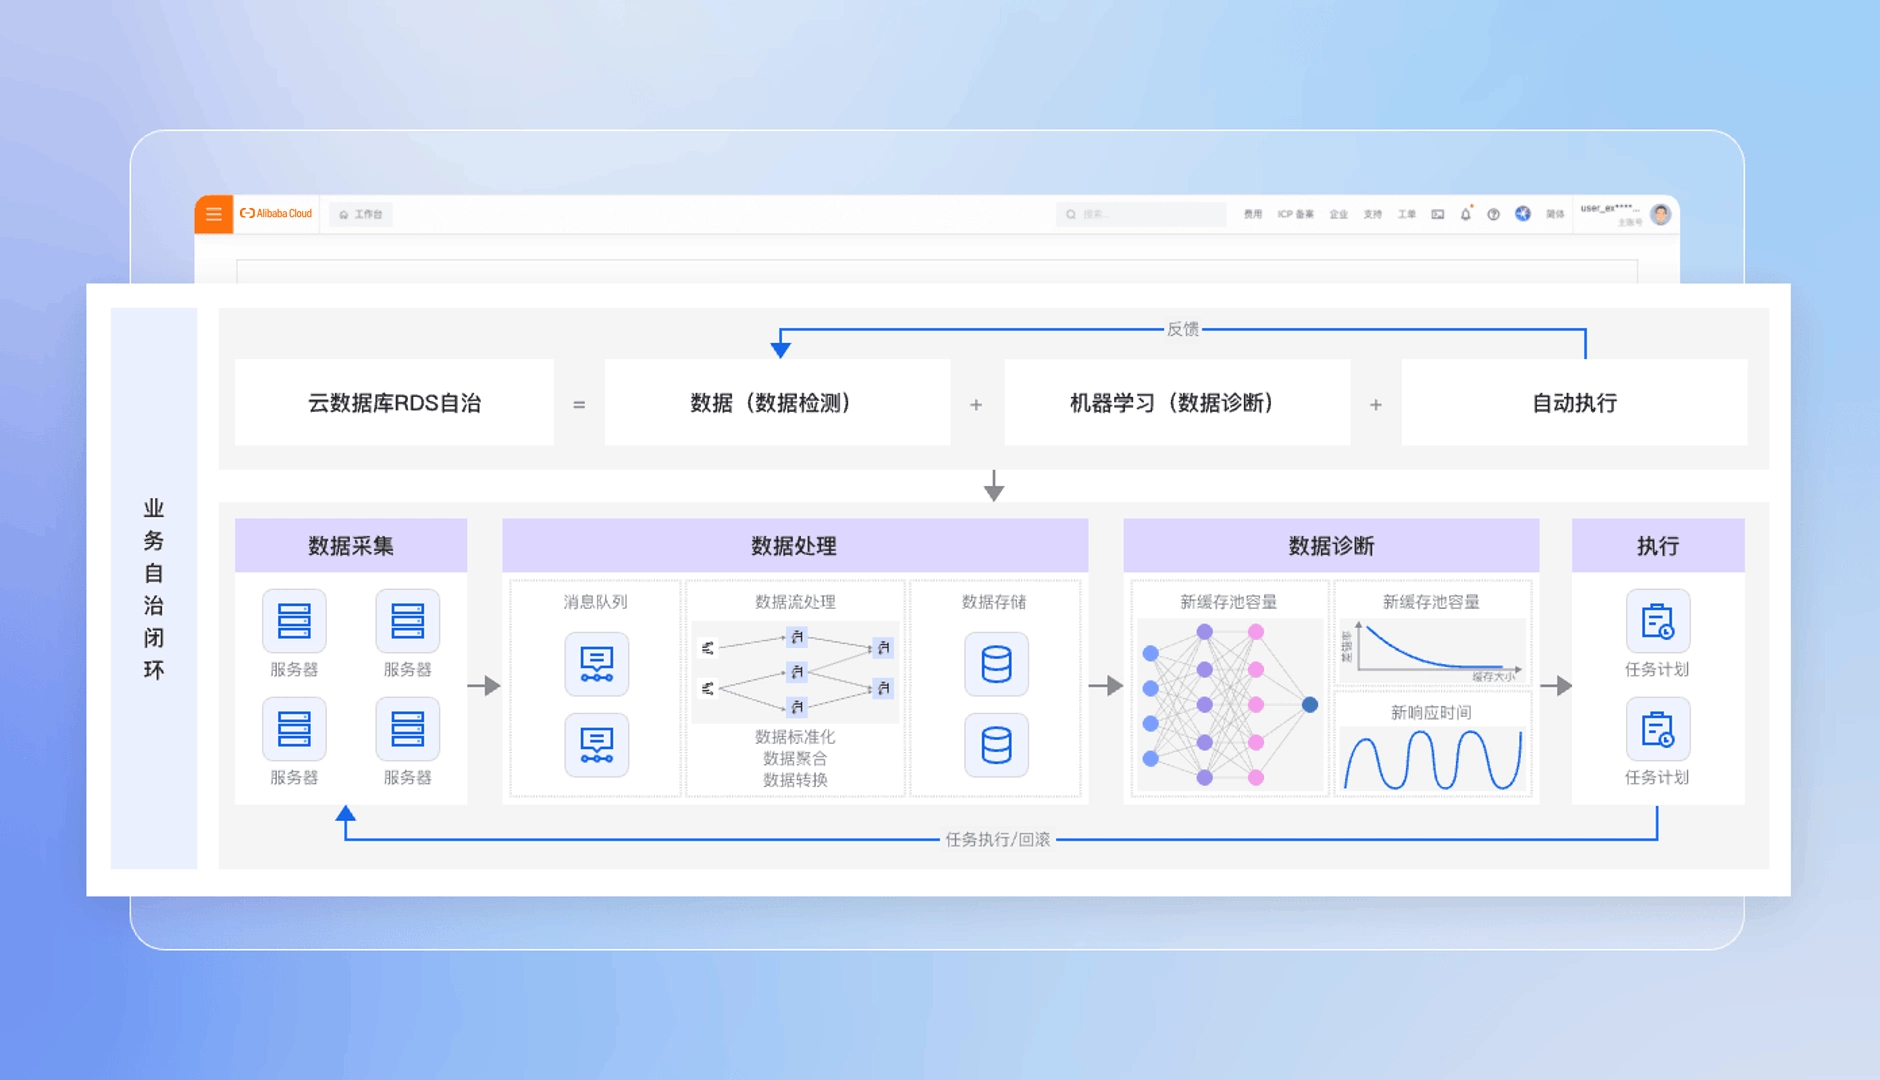Open the 企业 menu
This screenshot has width=1880, height=1080.
coord(1339,214)
